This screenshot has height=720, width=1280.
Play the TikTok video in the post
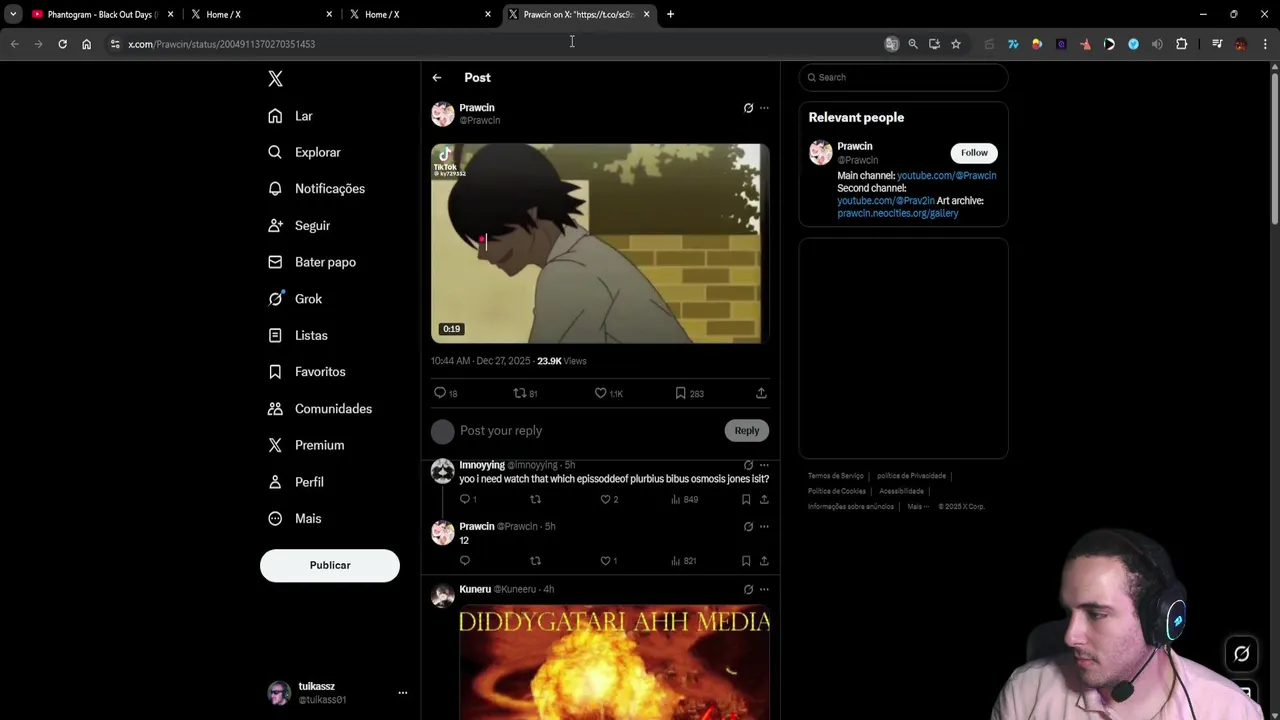pyautogui.click(x=600, y=243)
